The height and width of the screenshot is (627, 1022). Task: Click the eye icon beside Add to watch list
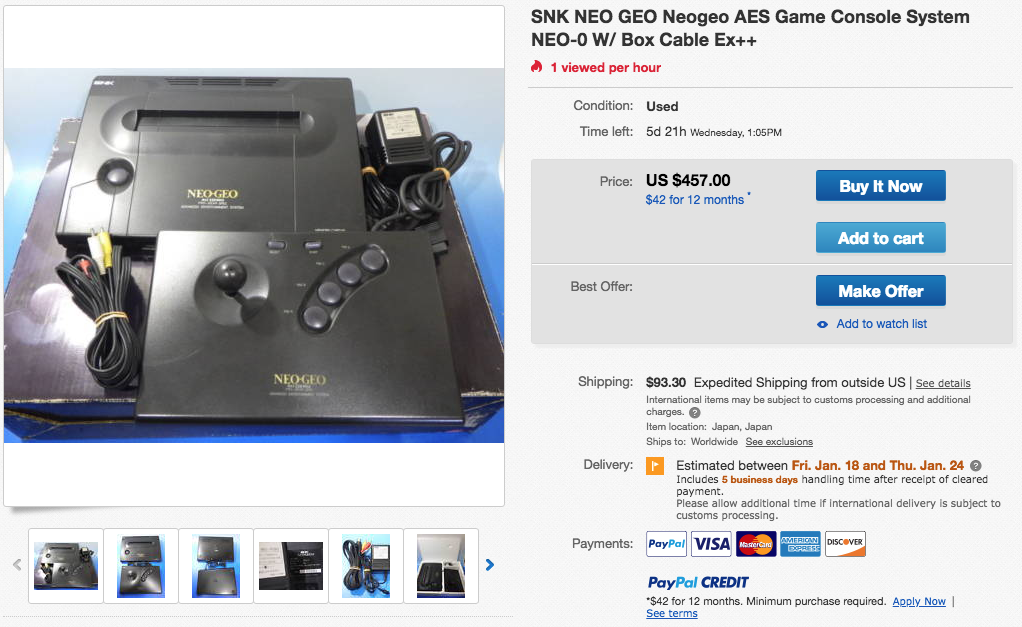pos(823,325)
